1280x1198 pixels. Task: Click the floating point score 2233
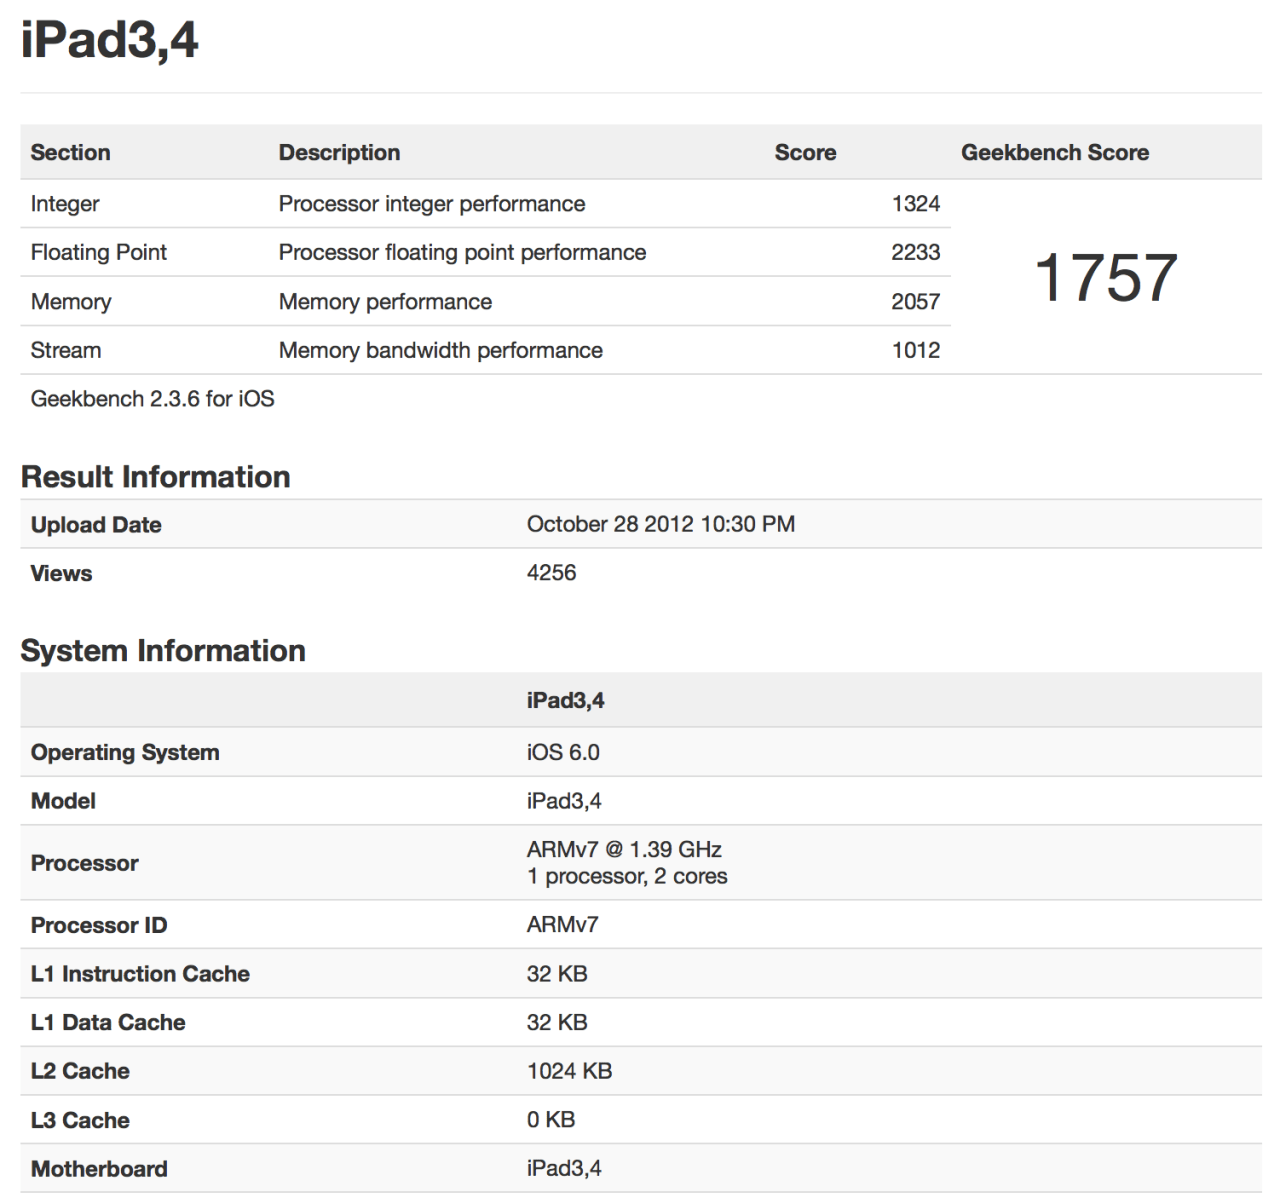pos(915,252)
